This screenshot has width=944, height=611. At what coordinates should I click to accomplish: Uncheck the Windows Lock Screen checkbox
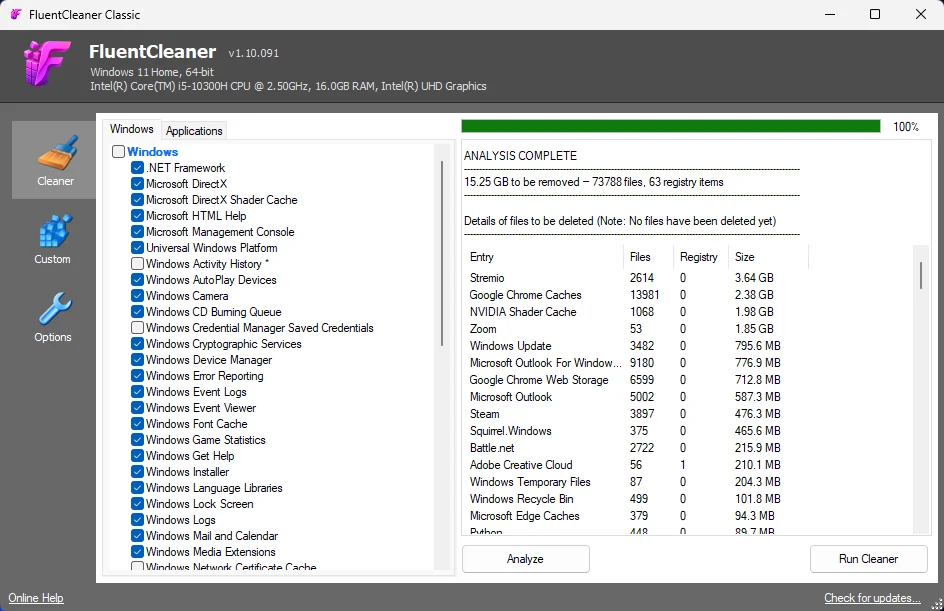click(x=137, y=504)
